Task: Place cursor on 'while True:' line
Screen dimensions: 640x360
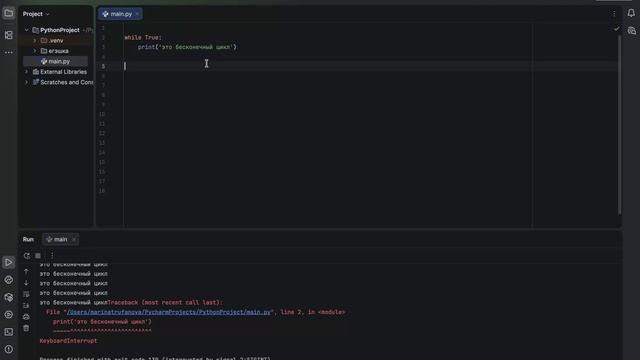Action: pos(143,38)
